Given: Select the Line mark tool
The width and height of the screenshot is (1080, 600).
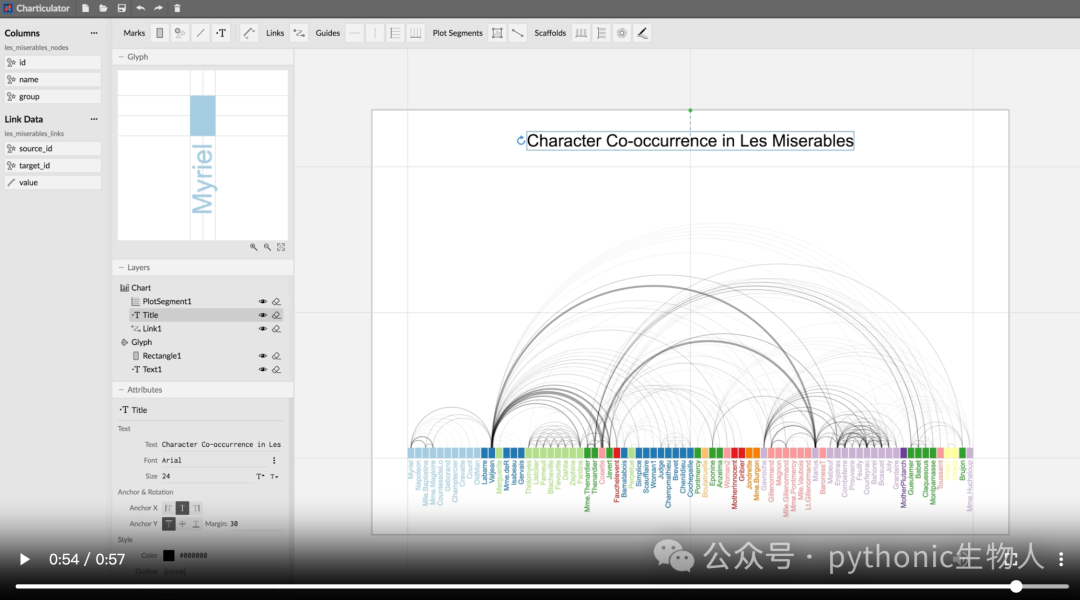Looking at the screenshot, I should (x=200, y=33).
